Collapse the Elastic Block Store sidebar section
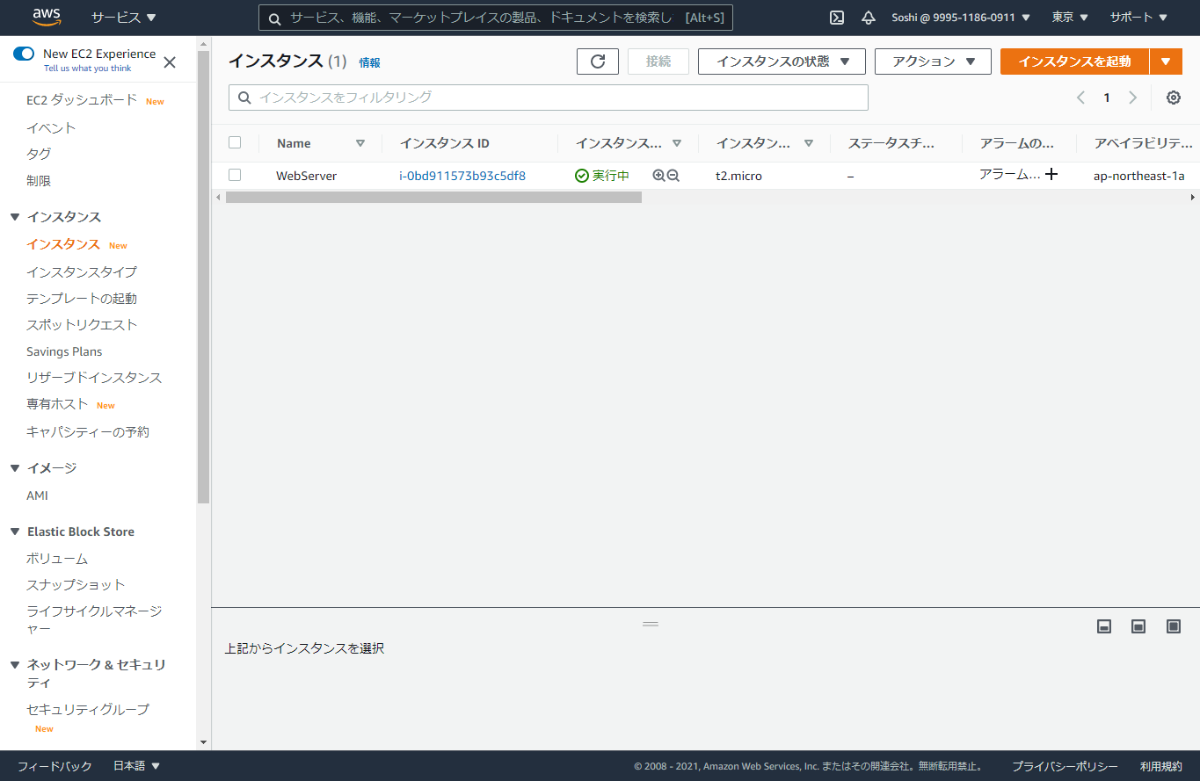The image size is (1200, 781). pos(15,532)
